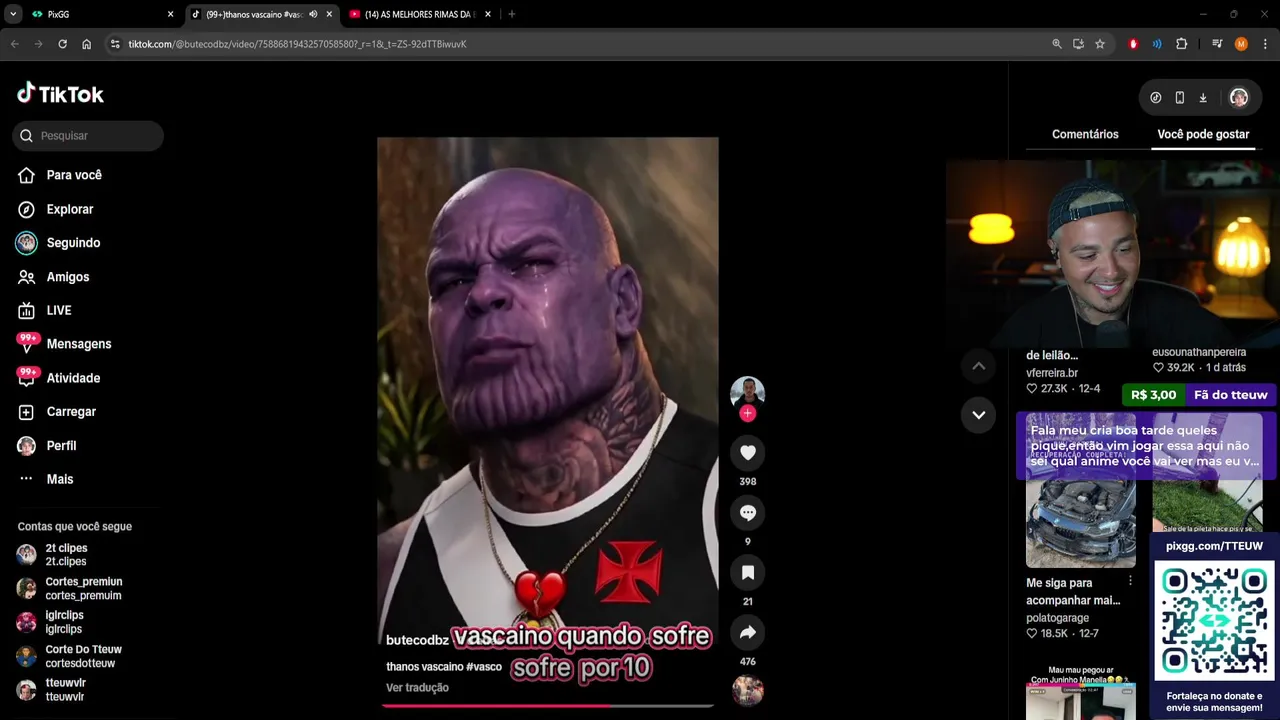Click the download desktop app icon
Image resolution: width=1280 pixels, height=720 pixels.
click(x=1203, y=98)
